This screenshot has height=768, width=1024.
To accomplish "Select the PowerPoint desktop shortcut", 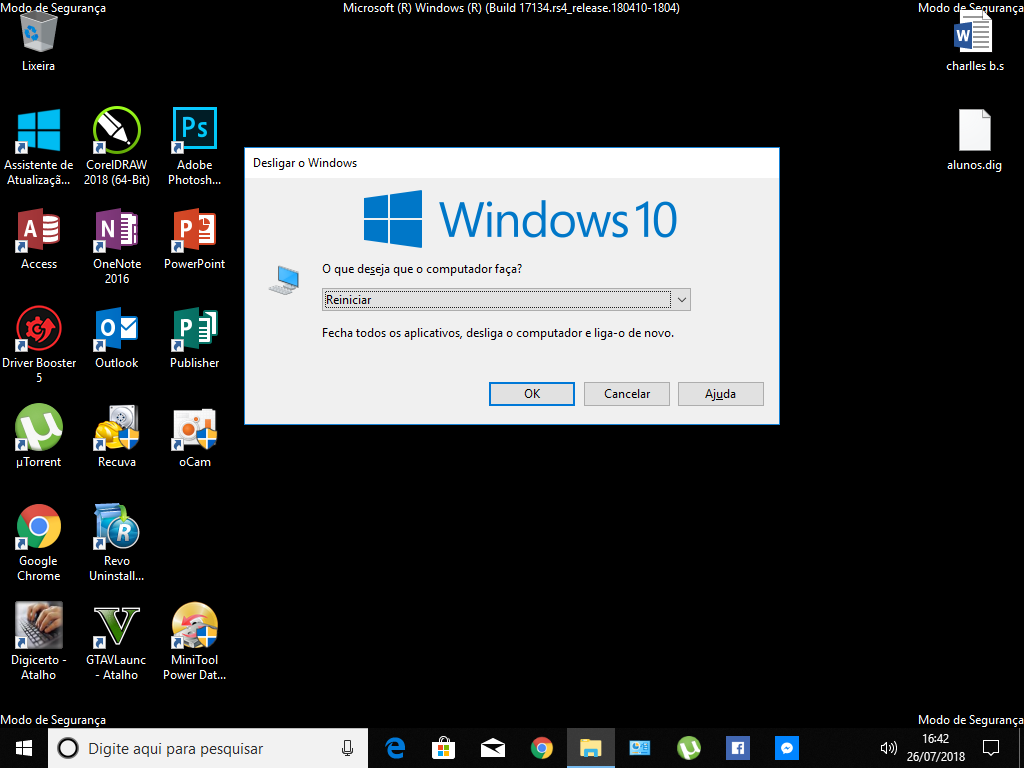I will (x=195, y=239).
